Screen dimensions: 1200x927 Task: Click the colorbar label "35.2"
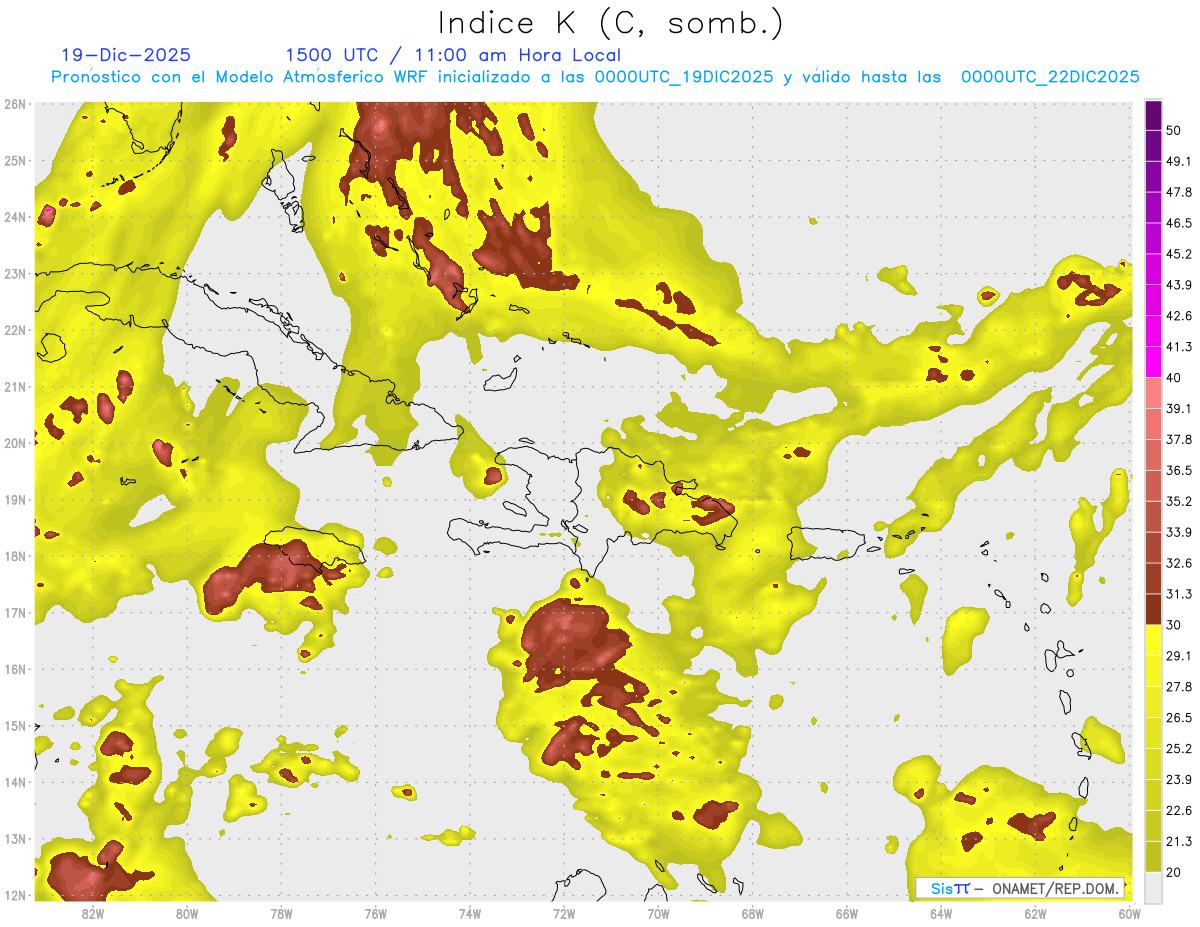(x=1179, y=501)
